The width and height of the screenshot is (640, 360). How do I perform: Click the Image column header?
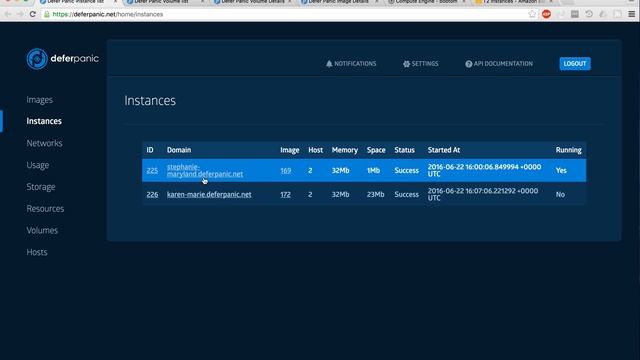[290, 150]
